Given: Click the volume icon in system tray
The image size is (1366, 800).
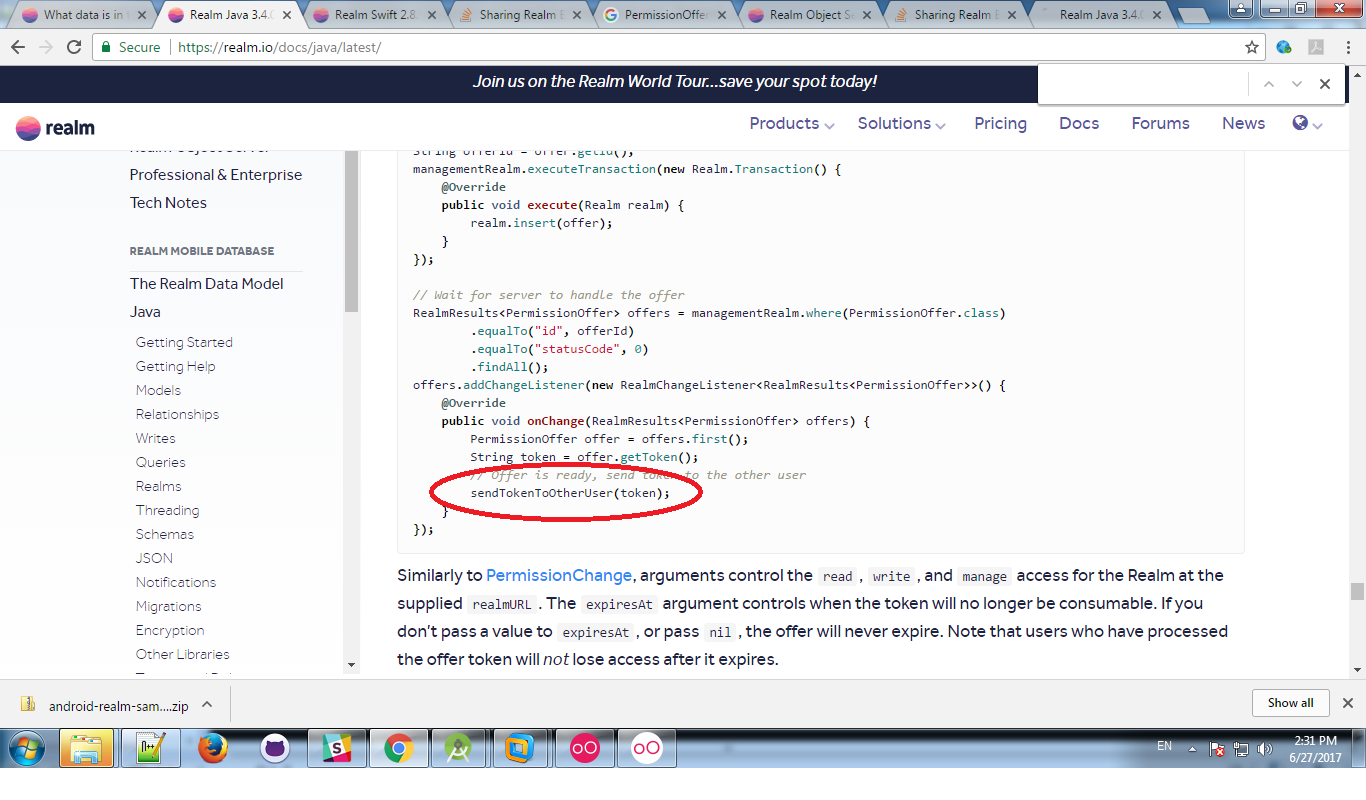Looking at the screenshot, I should coord(1264,748).
